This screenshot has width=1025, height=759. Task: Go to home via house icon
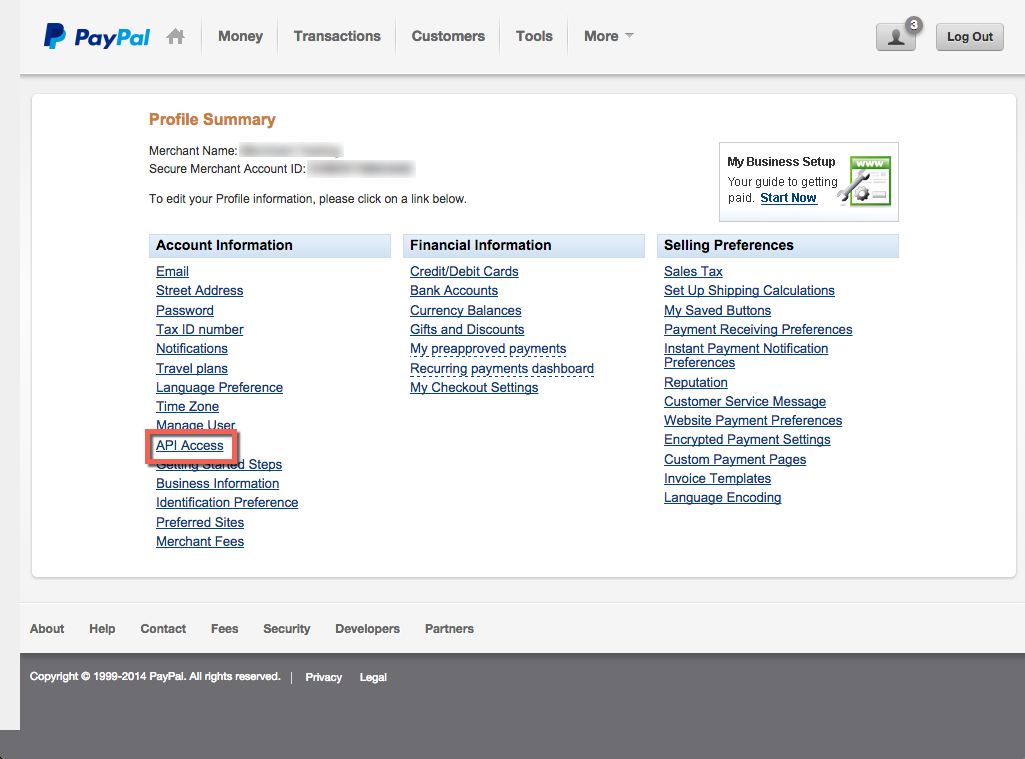tap(175, 36)
